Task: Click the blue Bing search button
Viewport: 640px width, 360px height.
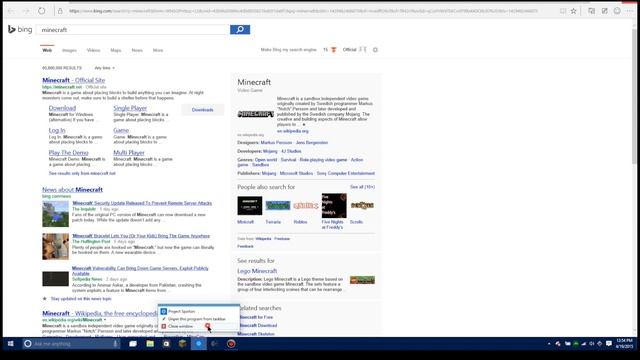Action: click(240, 29)
